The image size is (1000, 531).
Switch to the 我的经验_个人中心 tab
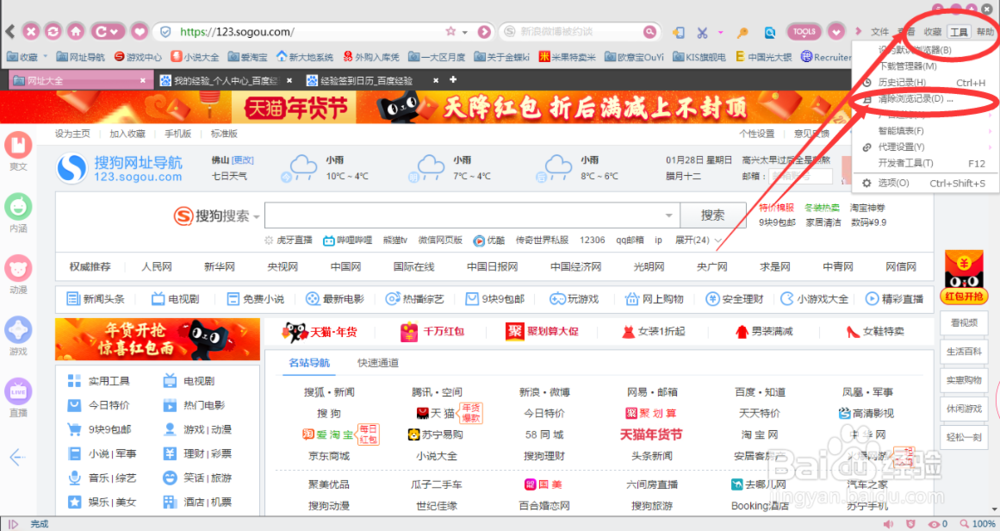(x=220, y=80)
